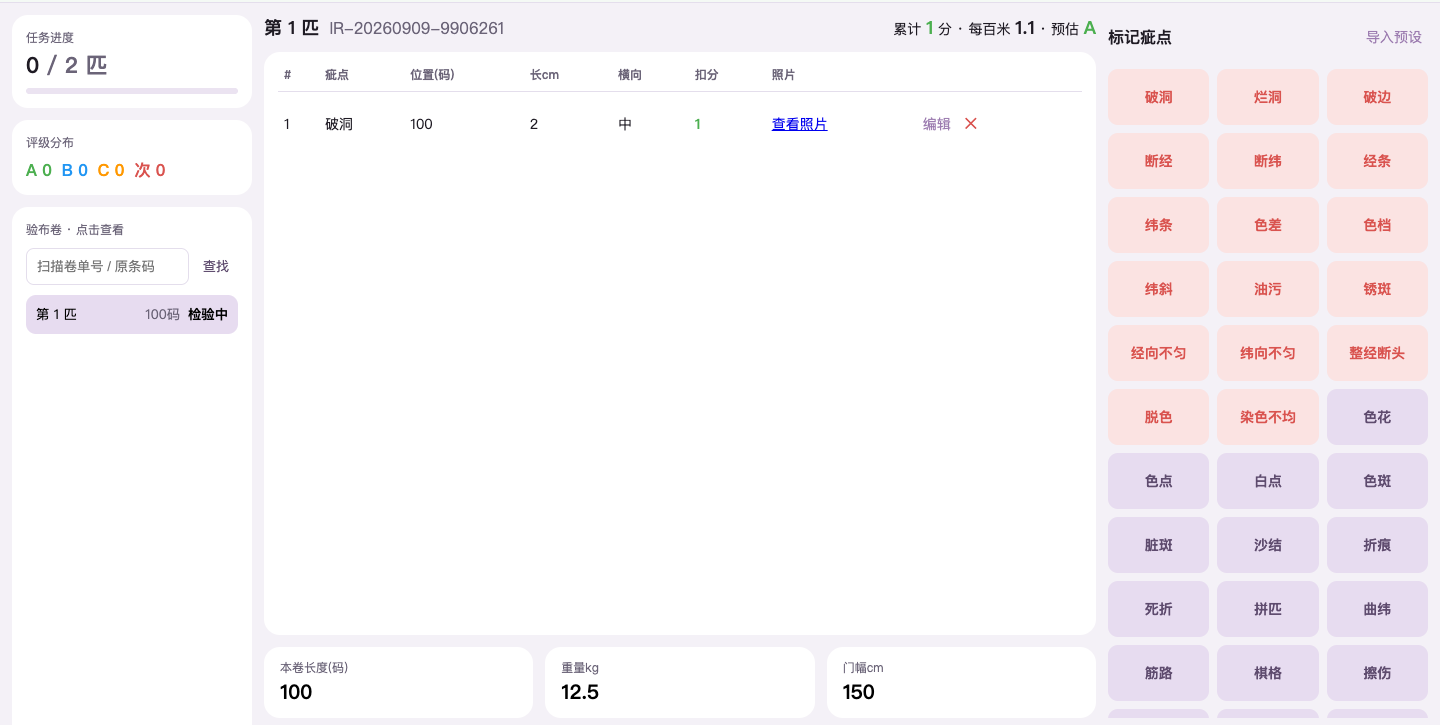This screenshot has width=1440, height=725.
Task: Mark a 锈斑 defect
Action: tap(1377, 289)
